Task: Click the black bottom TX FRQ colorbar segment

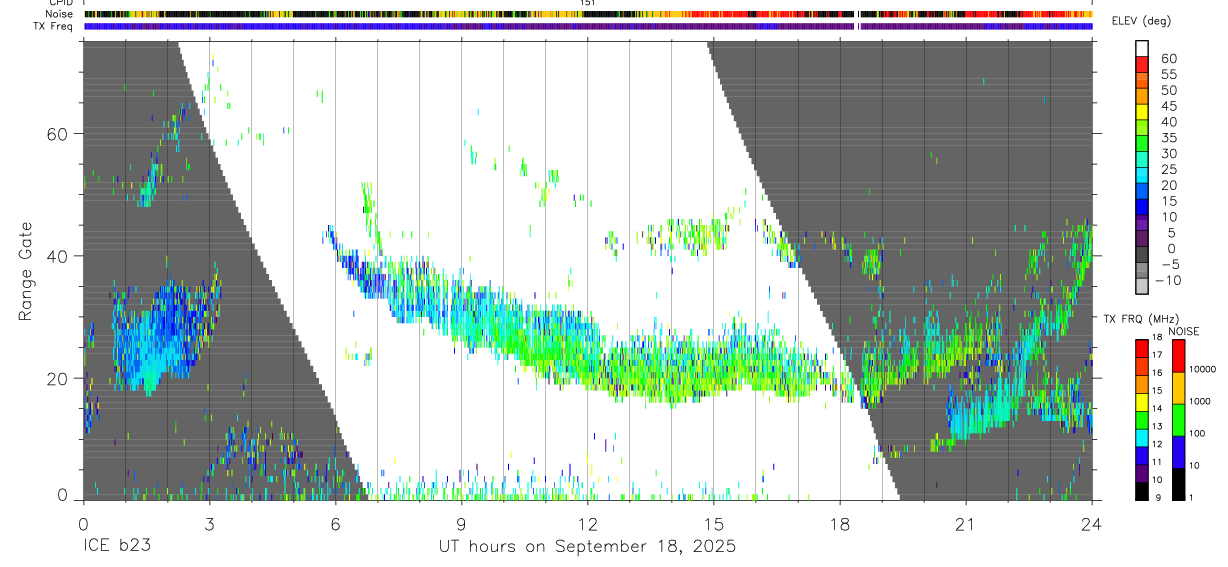Action: pyautogui.click(x=1142, y=491)
